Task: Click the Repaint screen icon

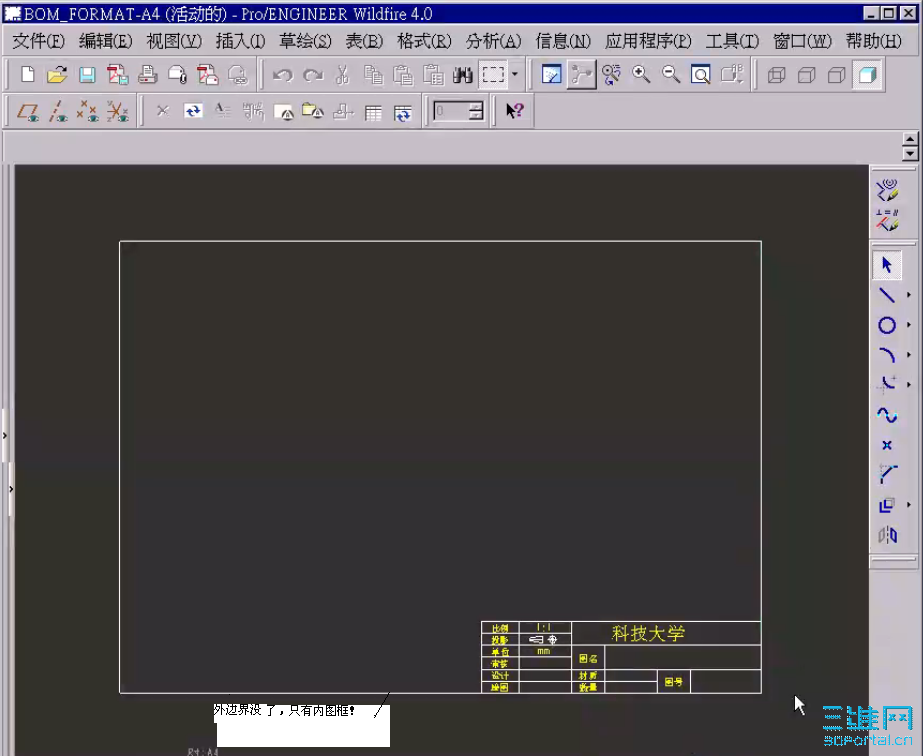Action: pyautogui.click(x=551, y=75)
